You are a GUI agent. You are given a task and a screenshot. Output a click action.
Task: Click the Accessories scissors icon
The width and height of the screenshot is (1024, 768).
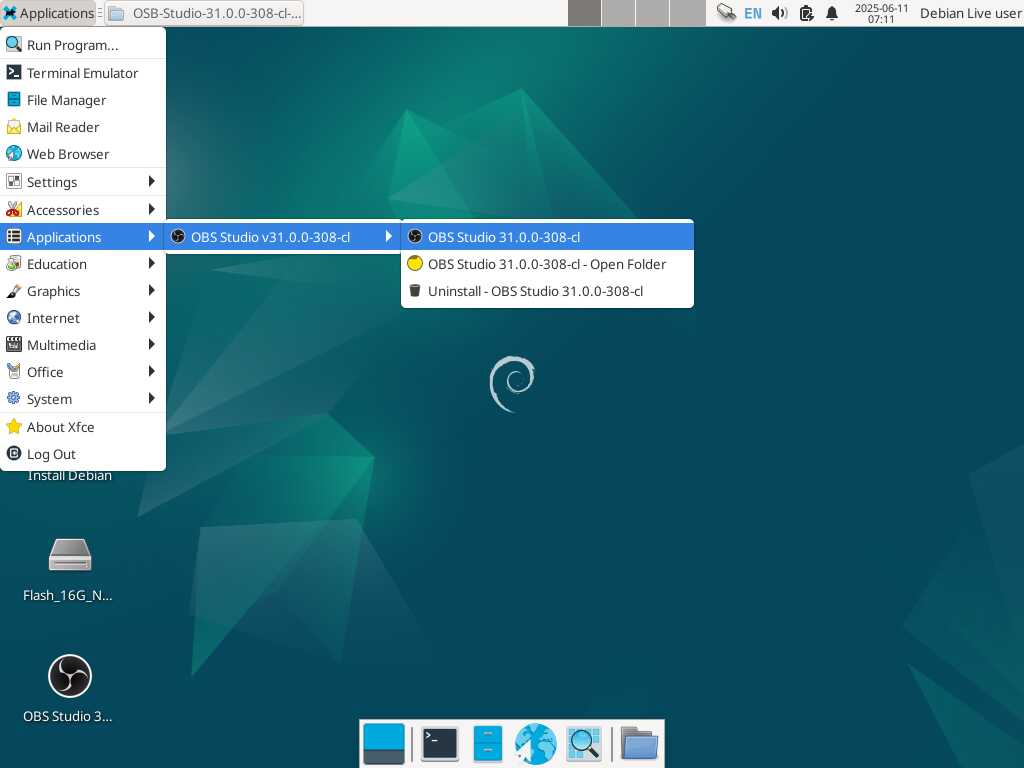pos(14,210)
